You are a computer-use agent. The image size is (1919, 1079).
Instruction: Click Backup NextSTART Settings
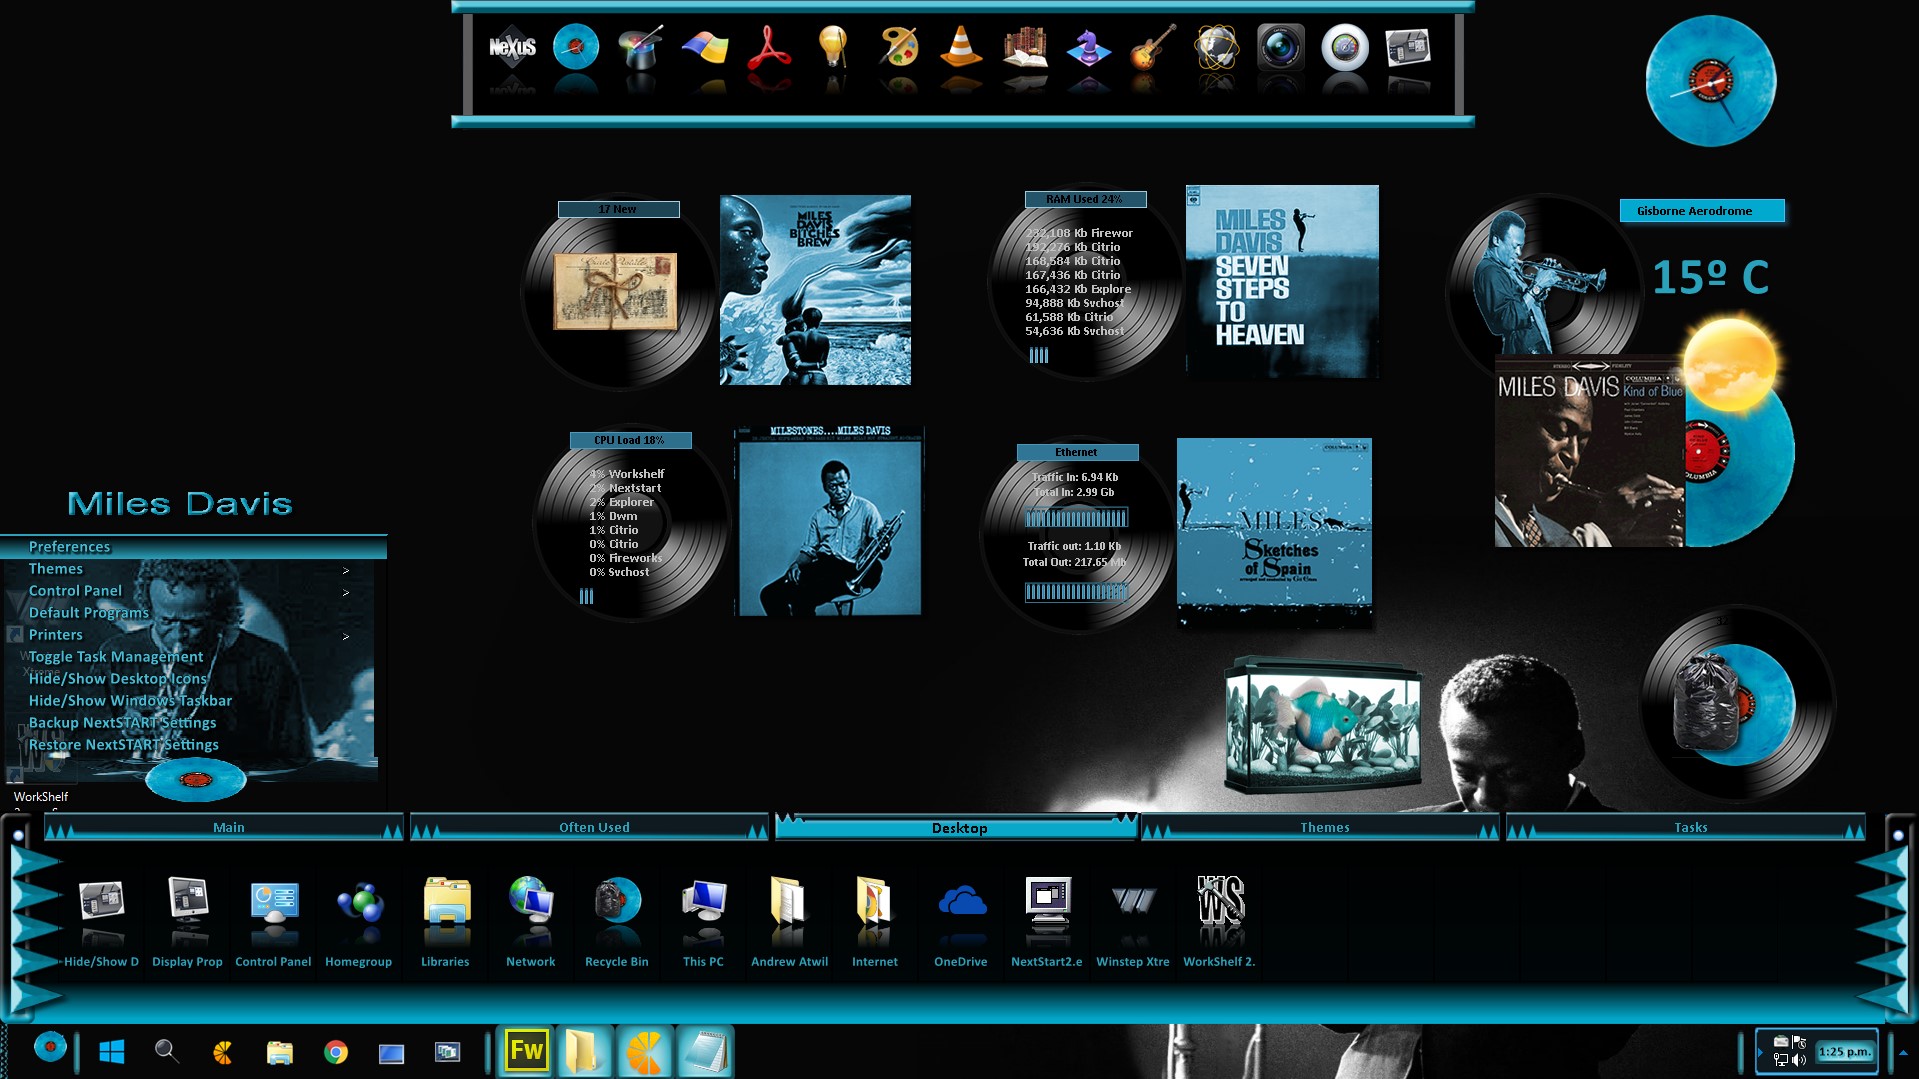[122, 723]
